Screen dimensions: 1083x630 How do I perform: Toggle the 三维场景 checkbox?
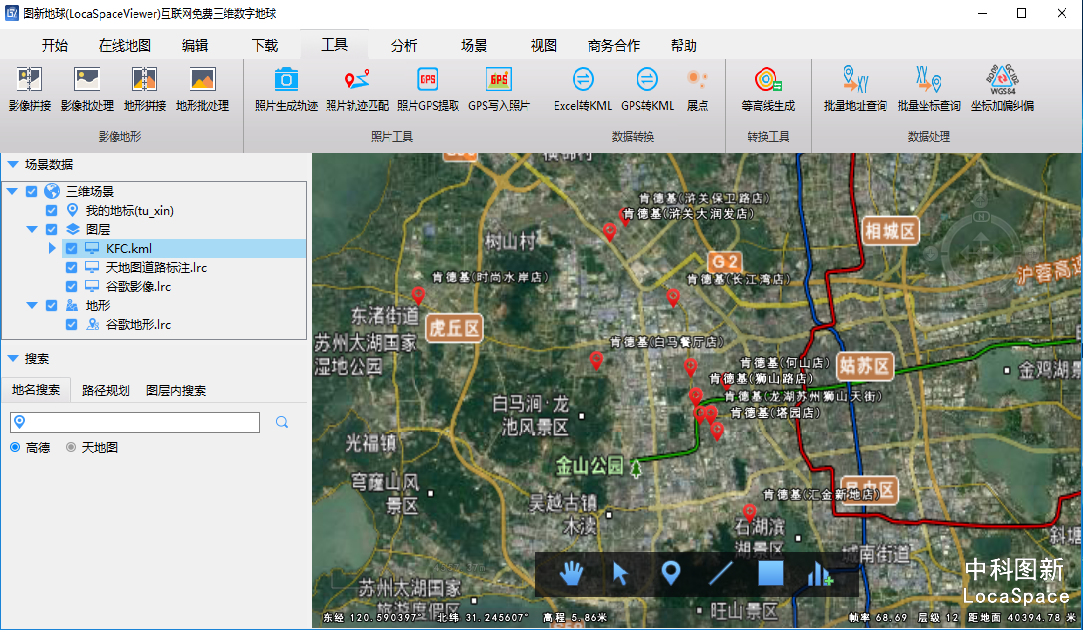pos(32,191)
